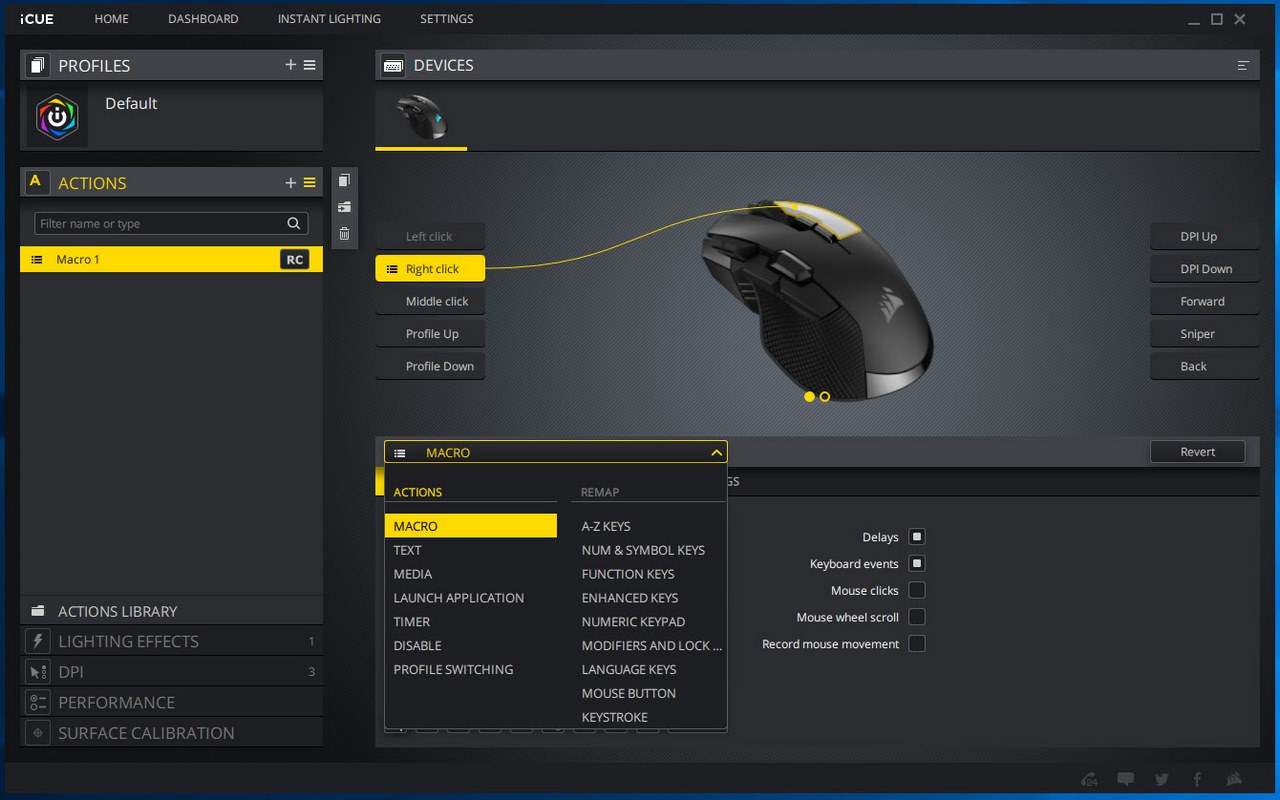
Task: Open the Twitter icon link
Action: [1161, 780]
